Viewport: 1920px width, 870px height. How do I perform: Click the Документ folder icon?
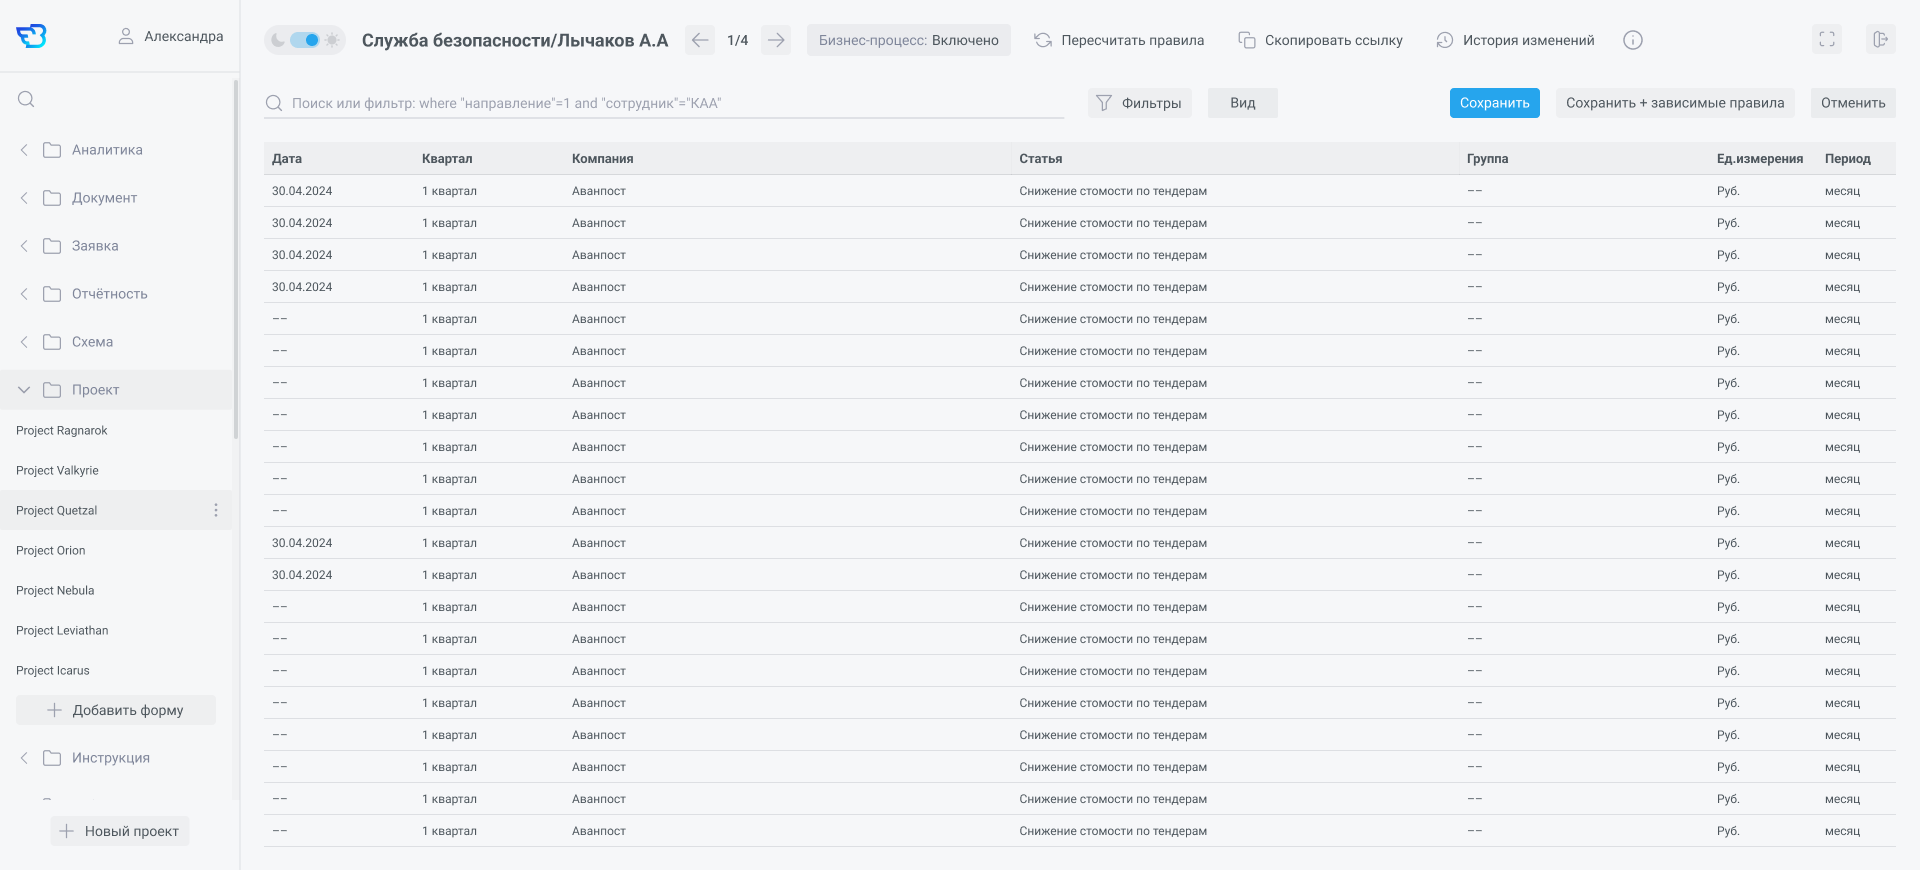tap(52, 198)
